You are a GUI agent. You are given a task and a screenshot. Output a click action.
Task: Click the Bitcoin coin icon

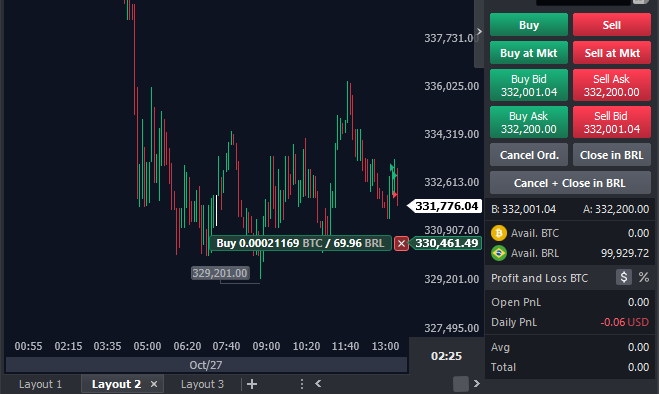pos(499,233)
